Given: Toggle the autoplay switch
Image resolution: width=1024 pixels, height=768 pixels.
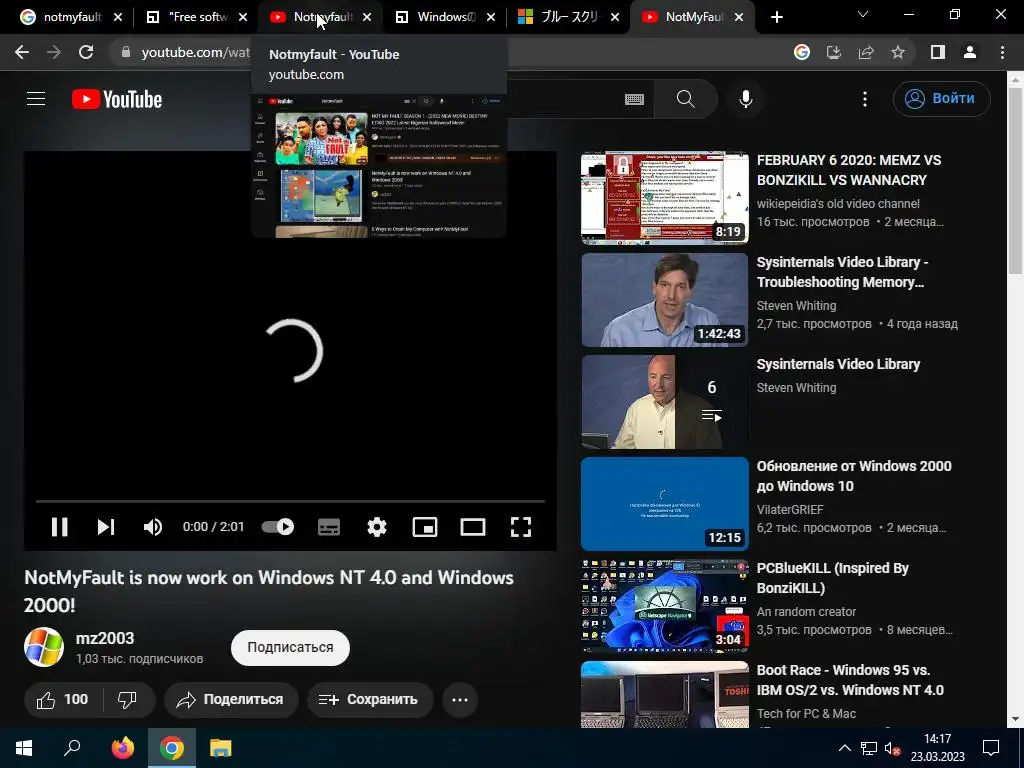Looking at the screenshot, I should [x=278, y=526].
